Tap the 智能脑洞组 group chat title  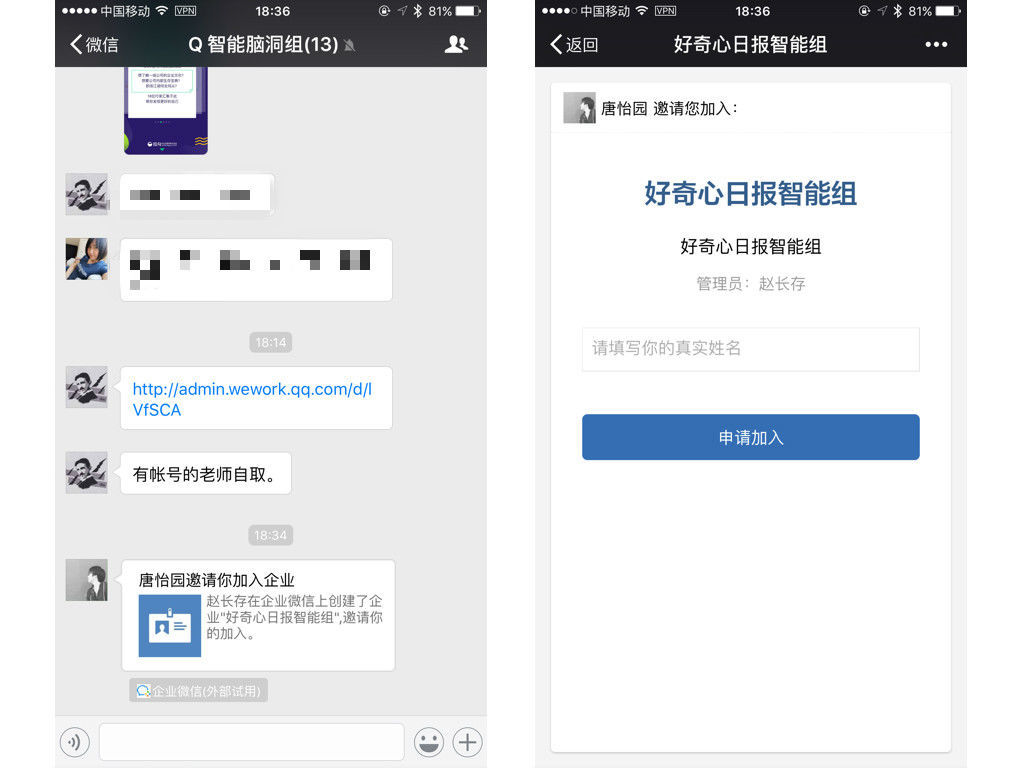(x=264, y=44)
